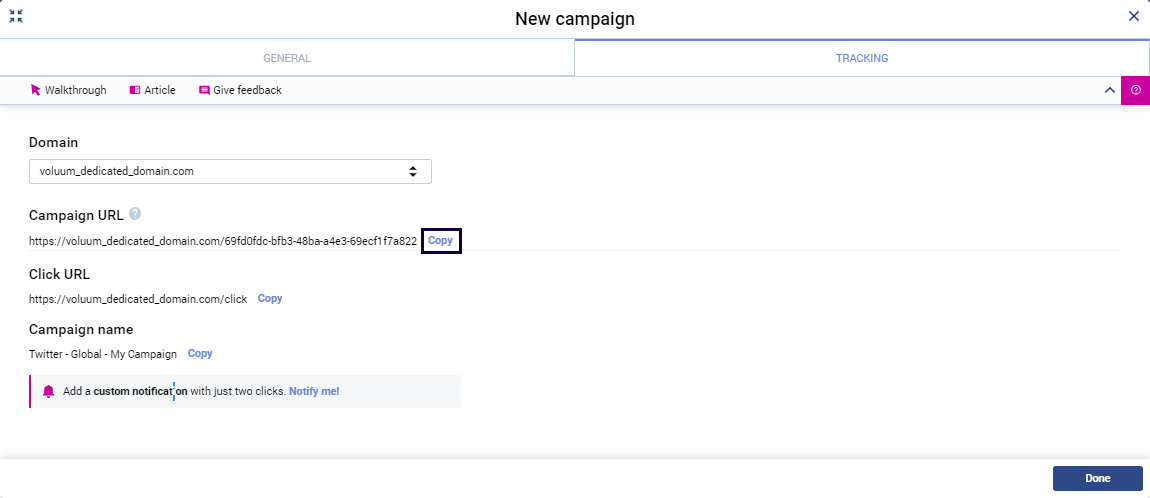Click the Campaign URL address text
Viewport: 1150px width, 498px height.
coord(222,241)
